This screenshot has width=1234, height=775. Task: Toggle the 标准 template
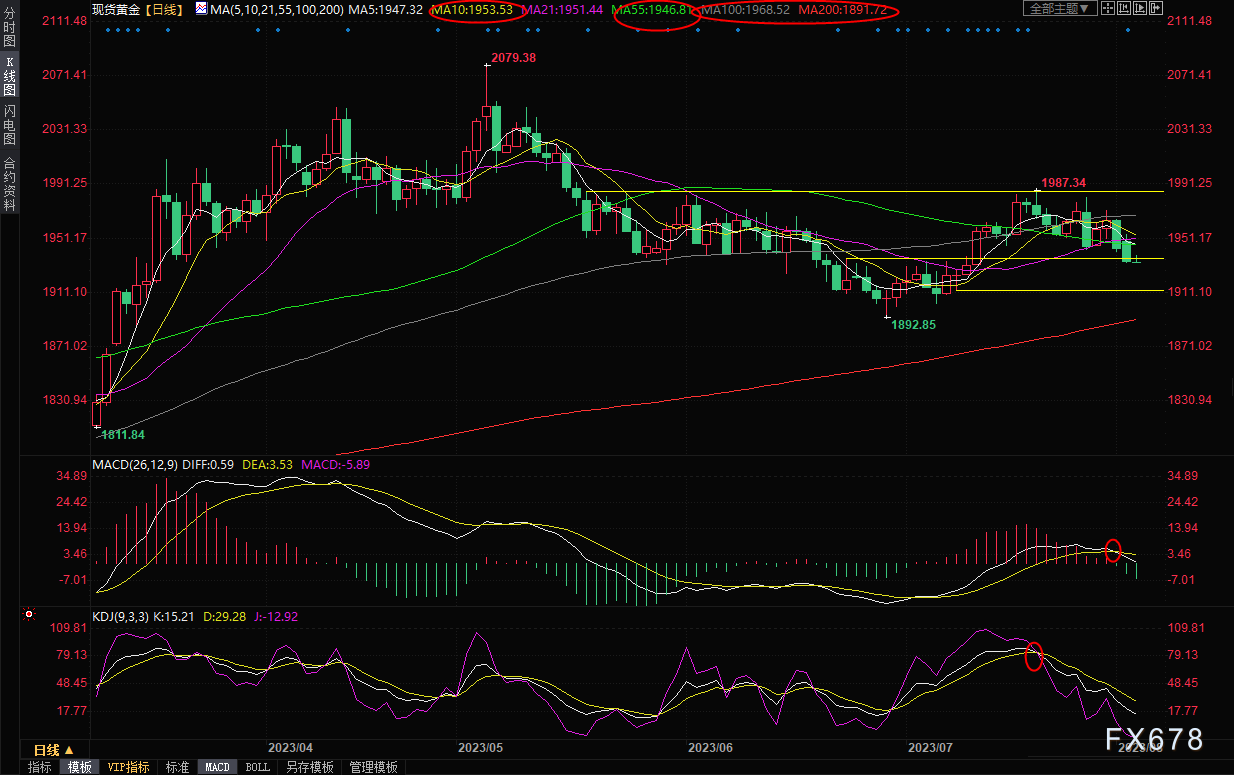[x=176, y=767]
